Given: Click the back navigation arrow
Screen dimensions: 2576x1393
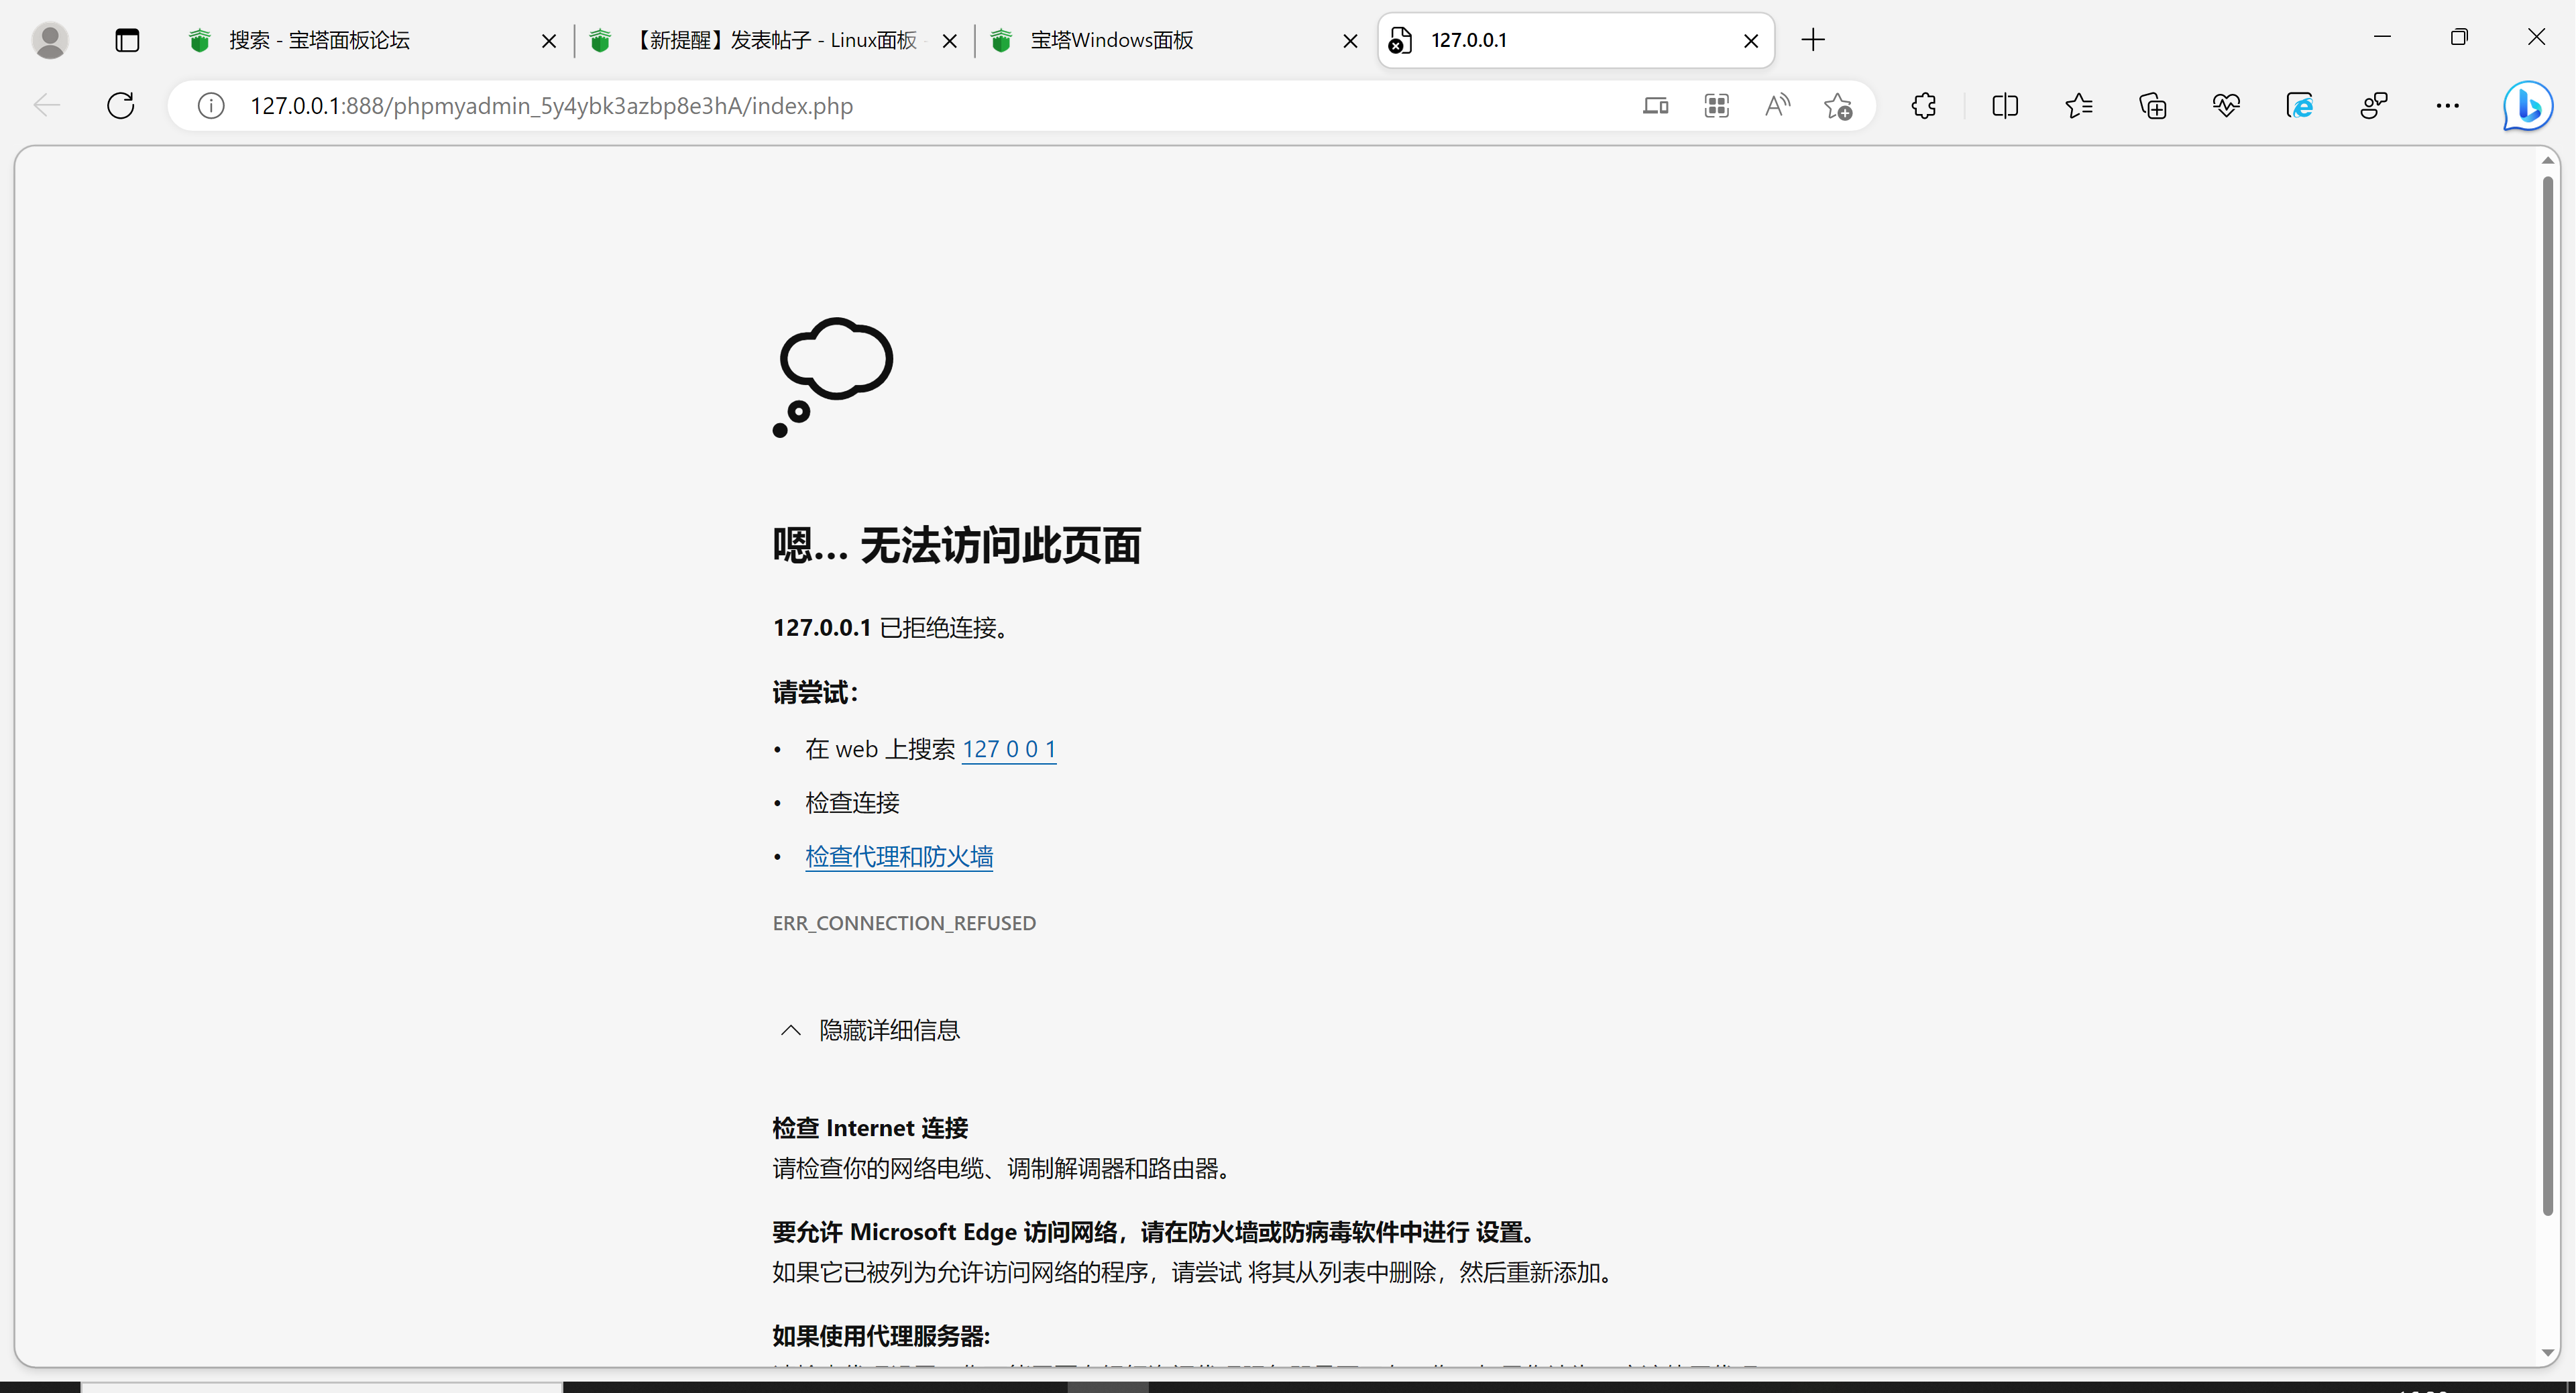Looking at the screenshot, I should [47, 105].
